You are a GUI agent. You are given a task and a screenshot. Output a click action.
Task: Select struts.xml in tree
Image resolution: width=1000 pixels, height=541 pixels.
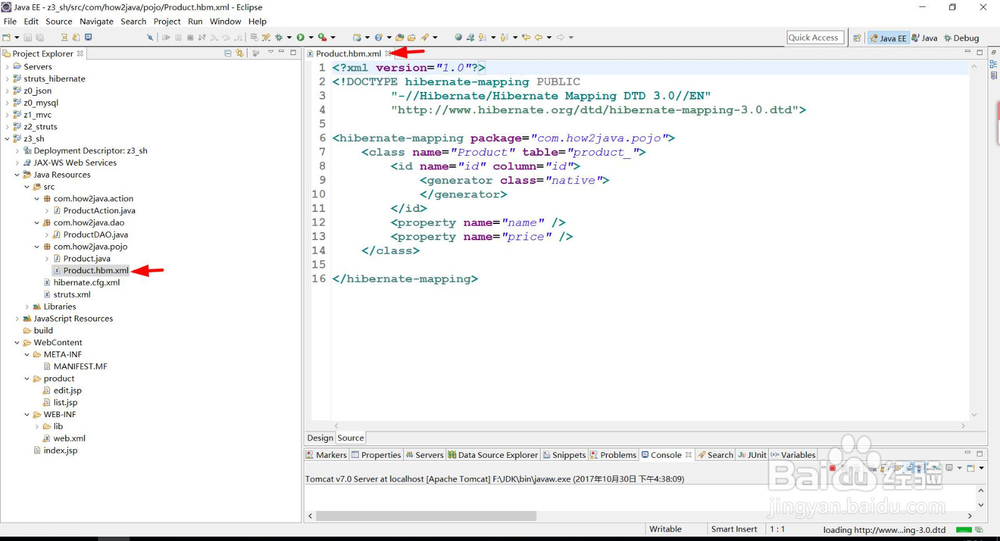(x=71, y=295)
